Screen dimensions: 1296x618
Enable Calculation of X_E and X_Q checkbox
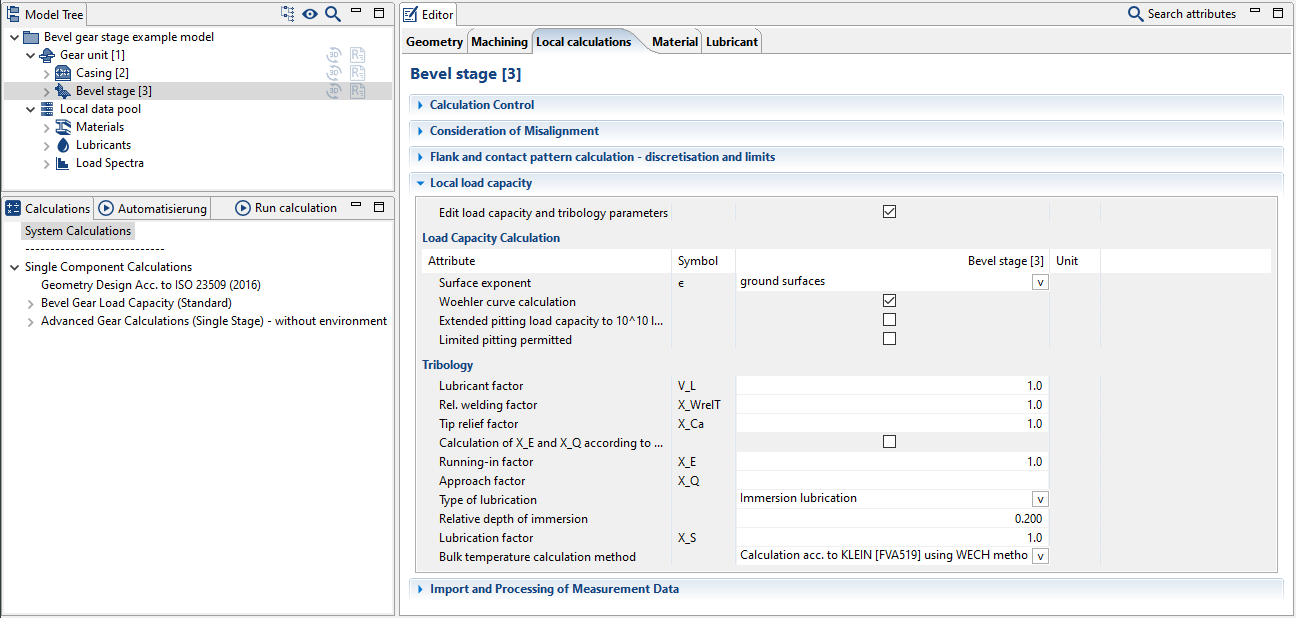click(x=889, y=440)
